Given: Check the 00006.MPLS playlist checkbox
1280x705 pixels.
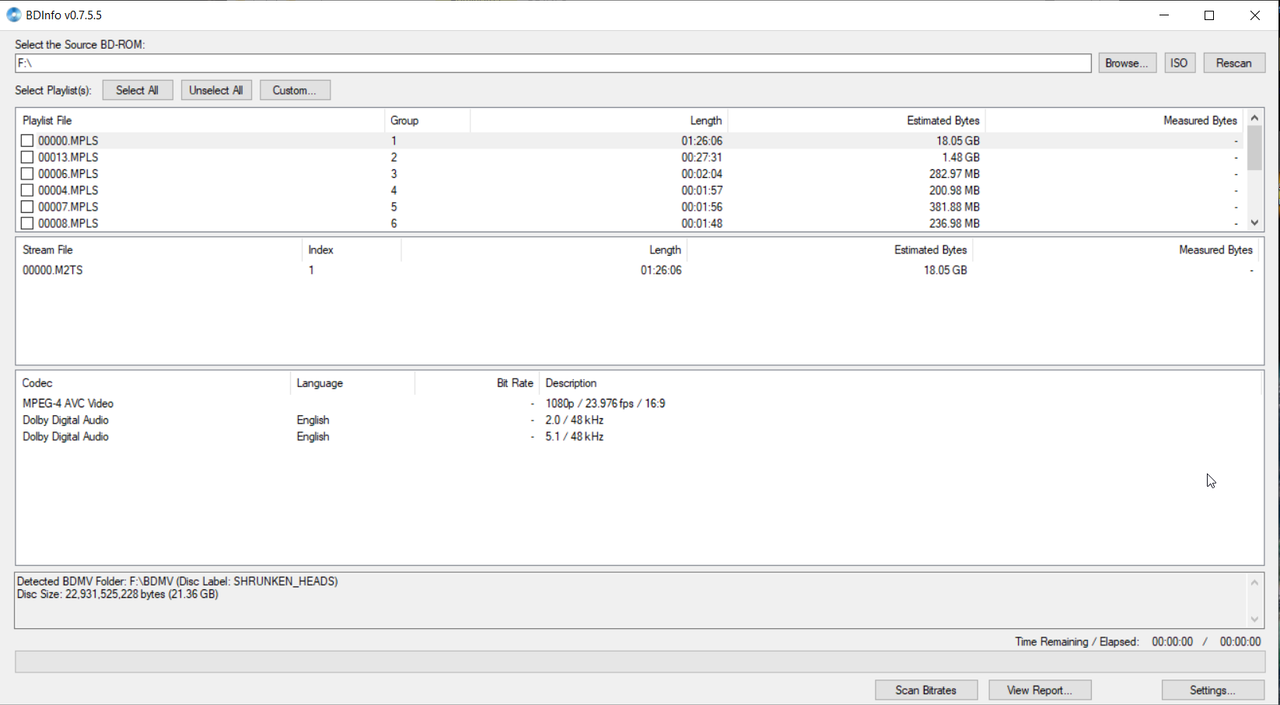Looking at the screenshot, I should click(x=28, y=174).
